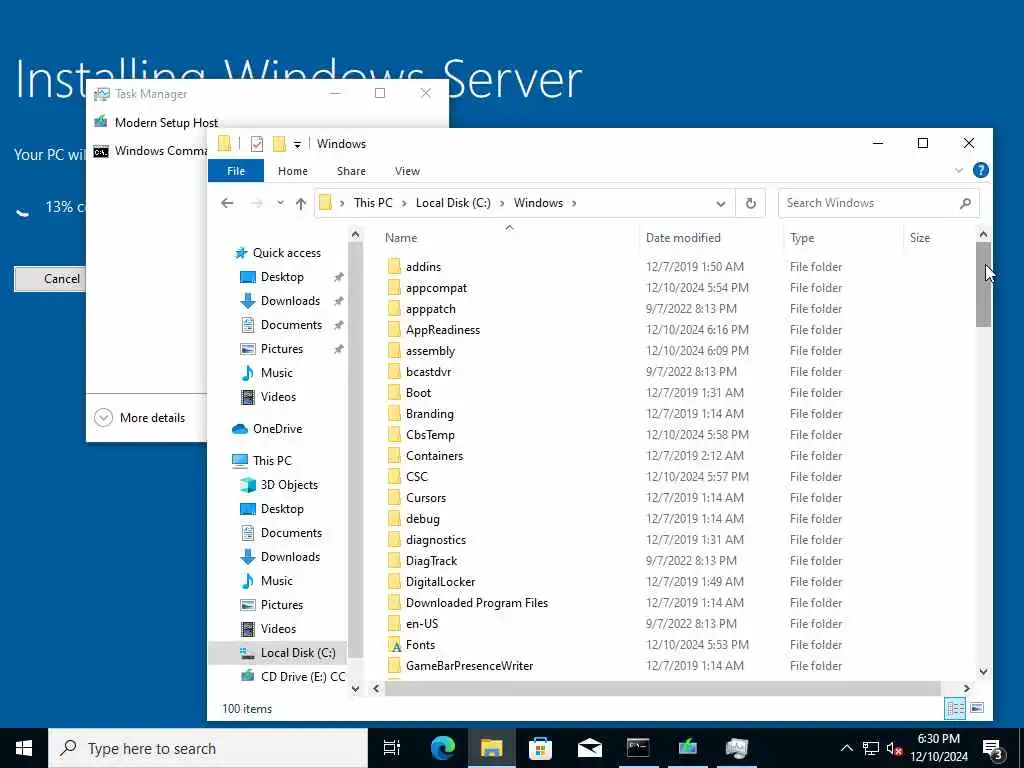This screenshot has width=1024, height=768.
Task: Select the GameBarPresenceWriter folder
Action: point(470,665)
